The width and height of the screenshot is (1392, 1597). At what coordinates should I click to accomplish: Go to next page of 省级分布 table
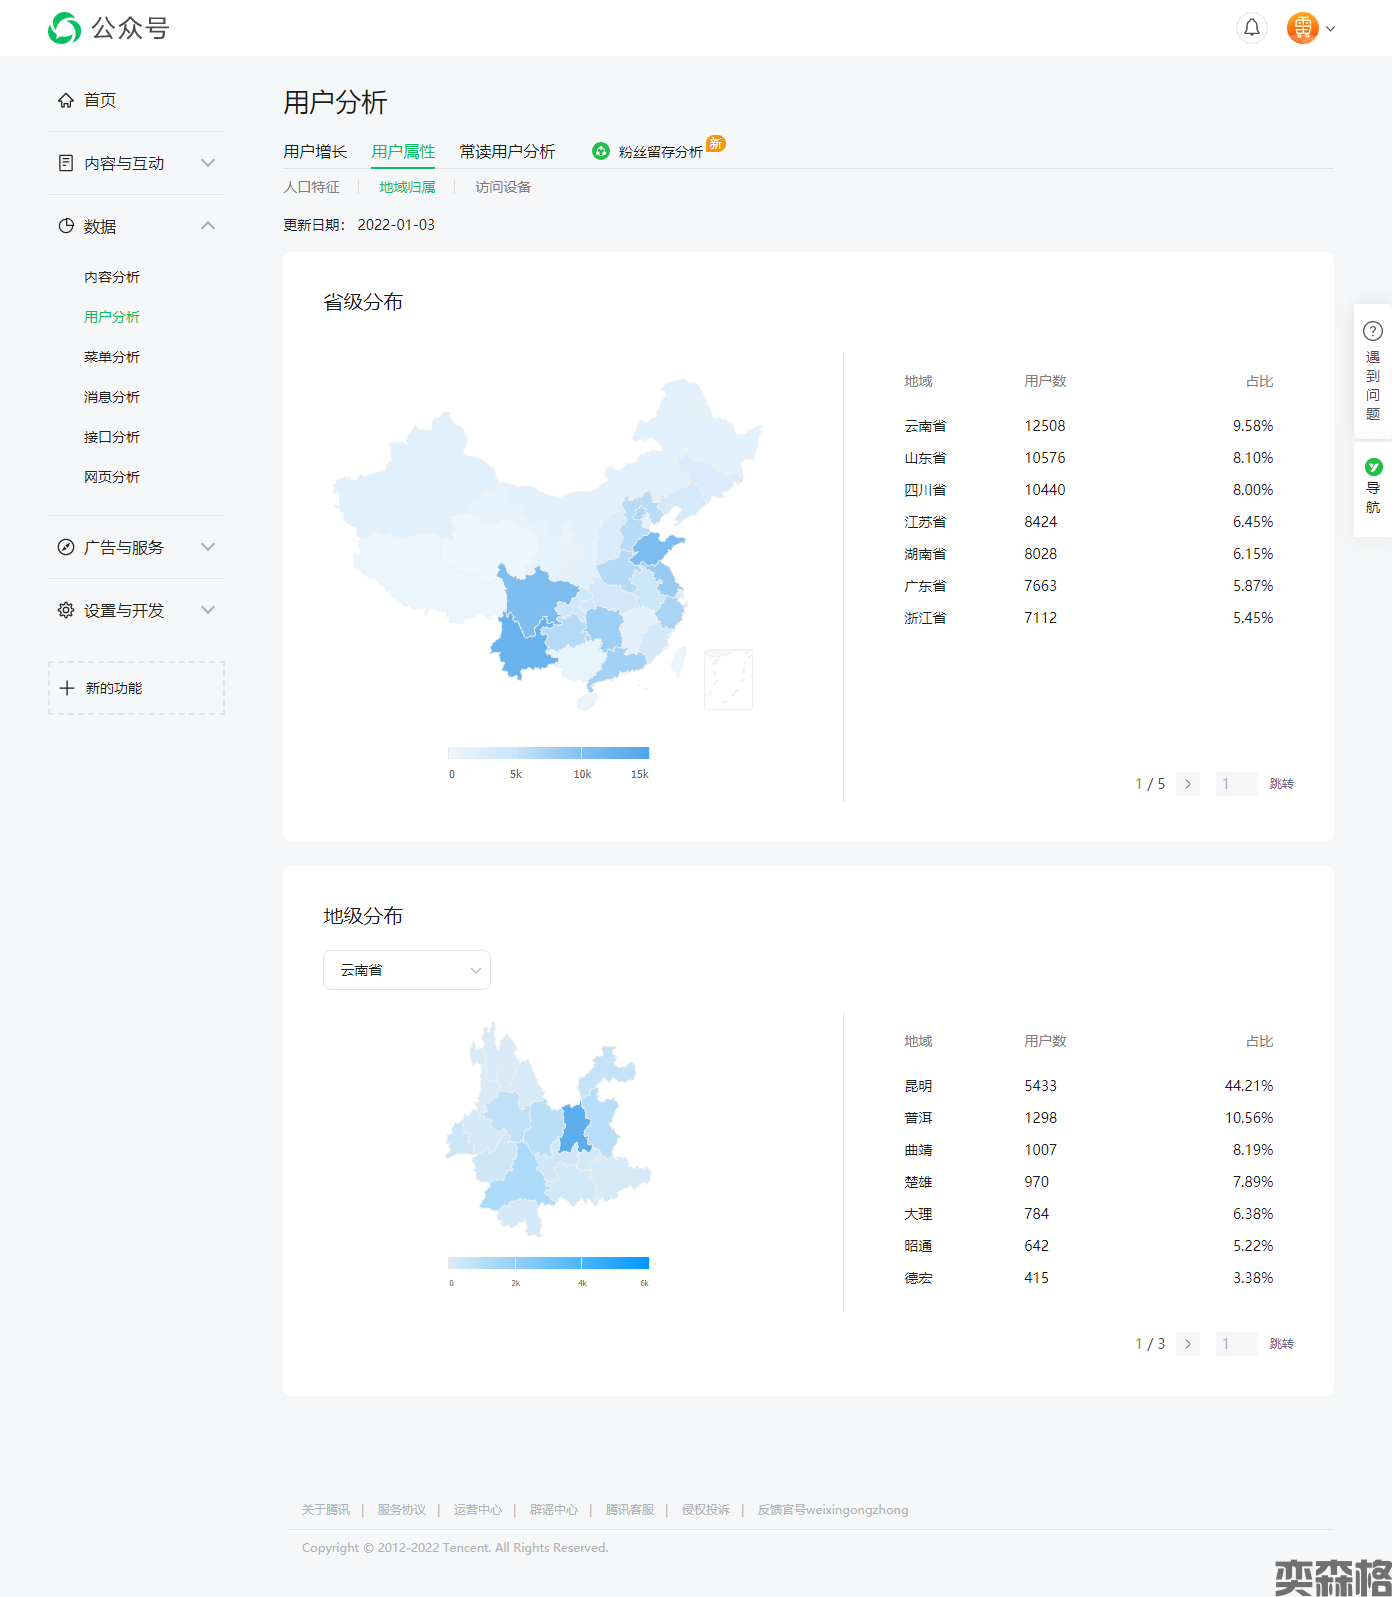[x=1188, y=784]
